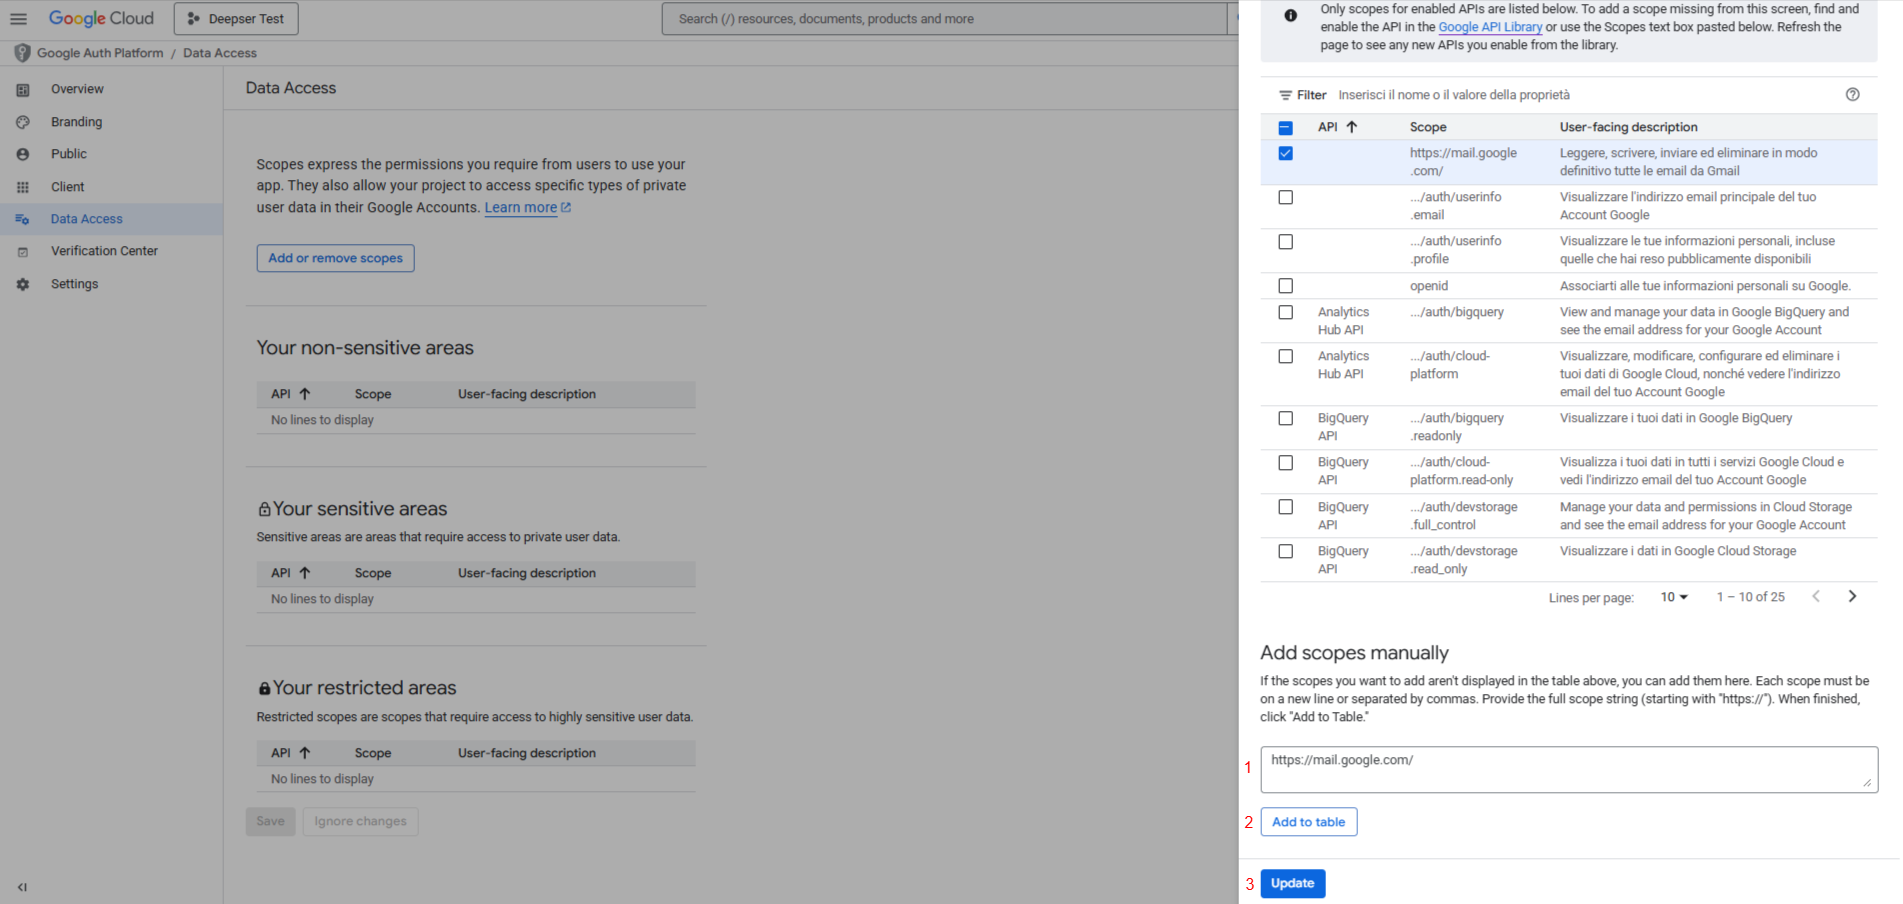Click the Data Access breadcrumb text
Image resolution: width=1903 pixels, height=904 pixels.
pyautogui.click(x=220, y=53)
